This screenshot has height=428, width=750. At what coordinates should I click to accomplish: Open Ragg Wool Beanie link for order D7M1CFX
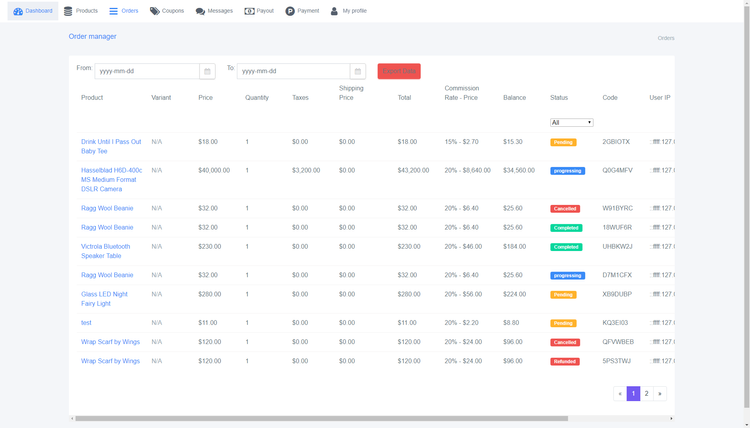[107, 275]
